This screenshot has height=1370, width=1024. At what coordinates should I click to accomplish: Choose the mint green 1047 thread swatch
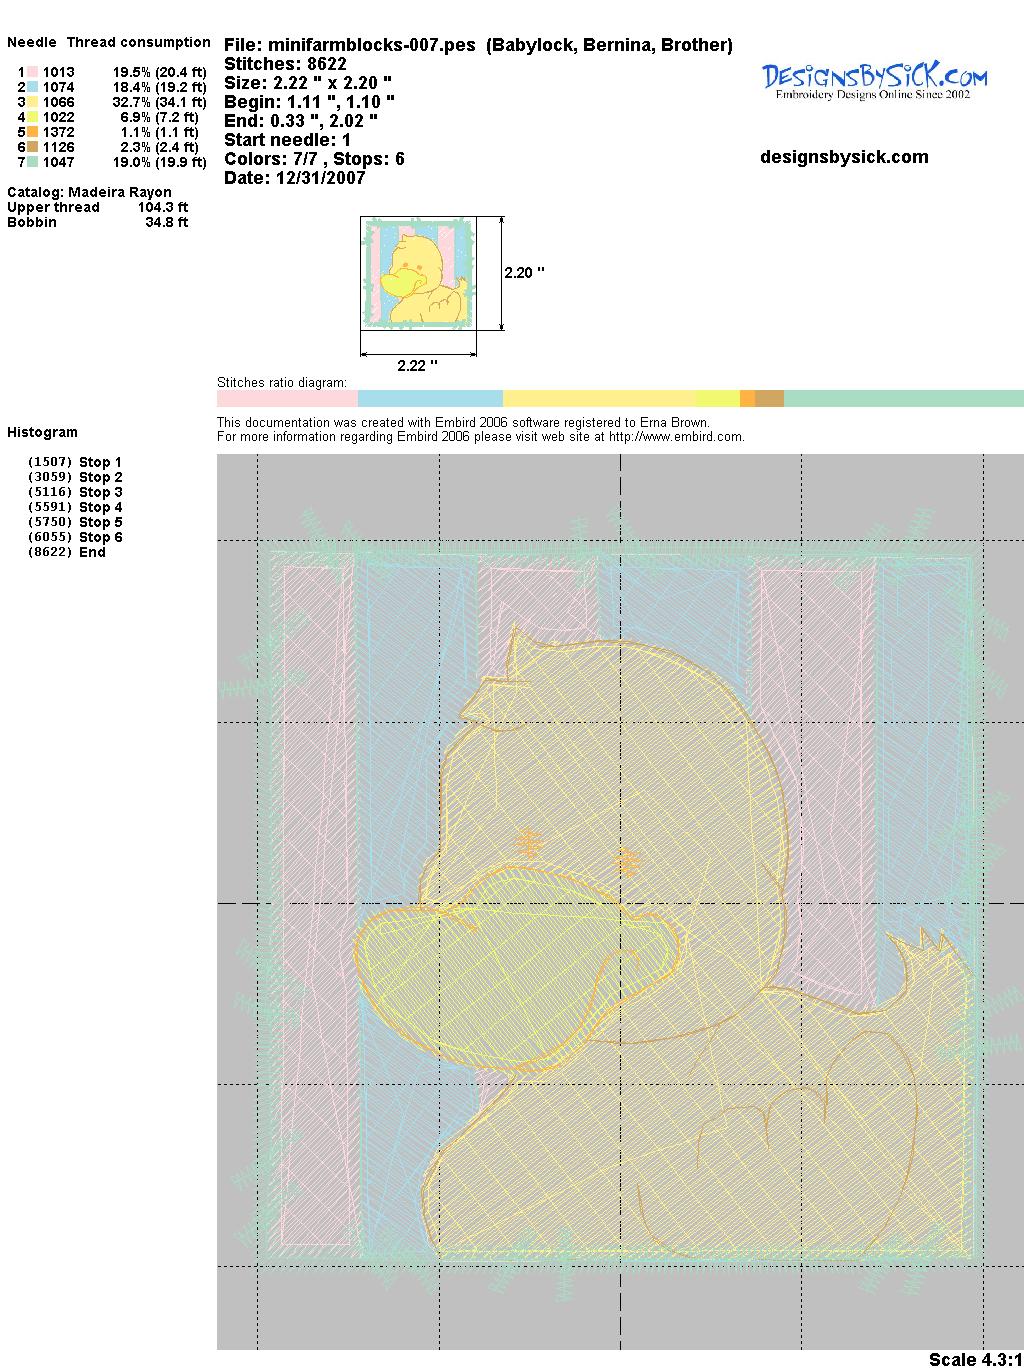coord(33,162)
